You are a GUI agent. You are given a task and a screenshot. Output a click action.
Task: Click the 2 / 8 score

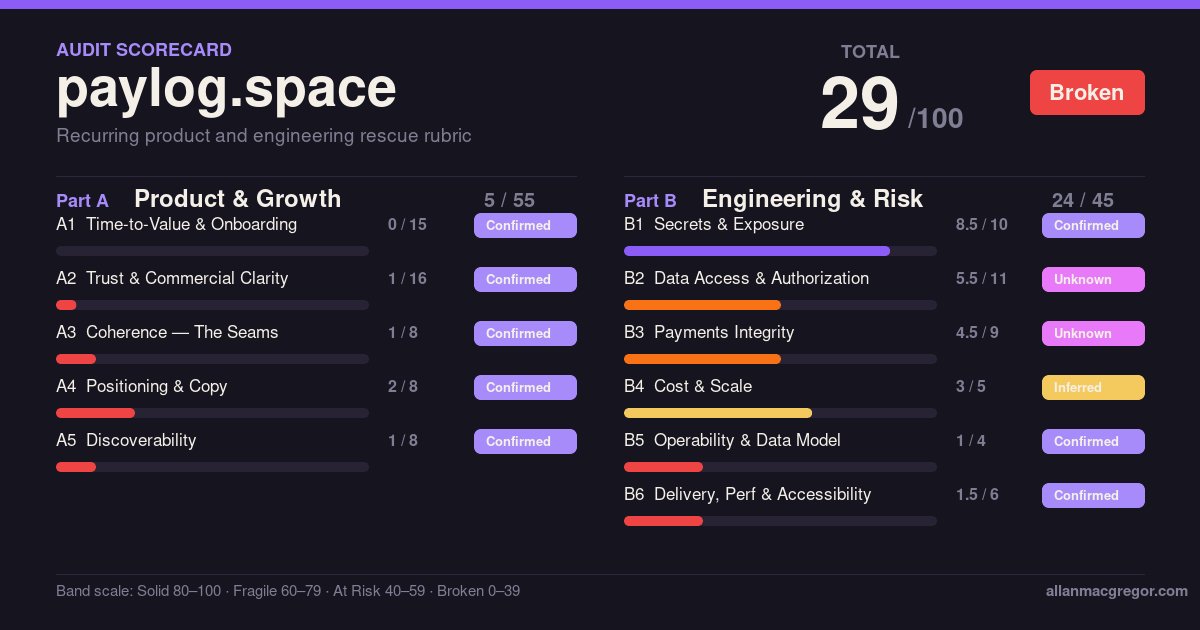(x=403, y=387)
